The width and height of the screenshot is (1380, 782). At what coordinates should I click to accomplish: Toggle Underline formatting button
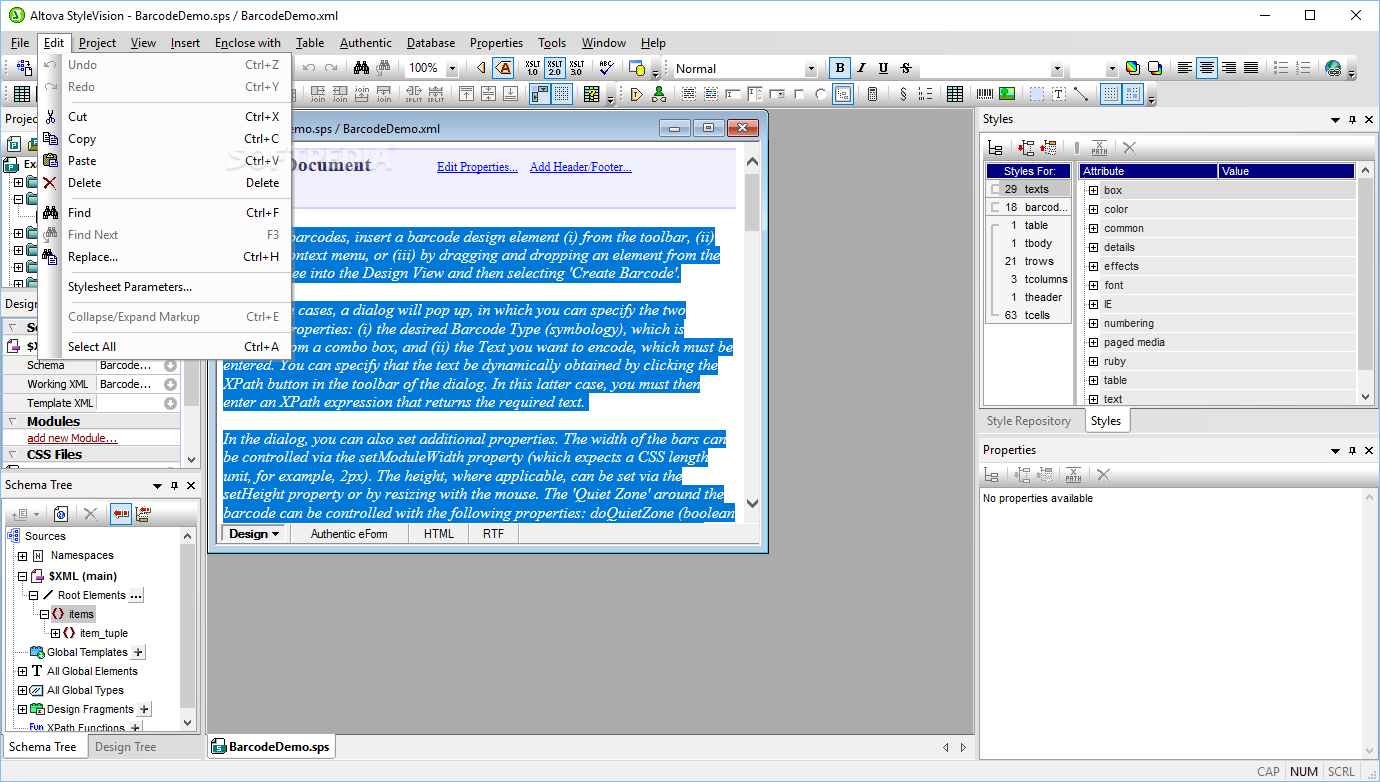[x=884, y=68]
